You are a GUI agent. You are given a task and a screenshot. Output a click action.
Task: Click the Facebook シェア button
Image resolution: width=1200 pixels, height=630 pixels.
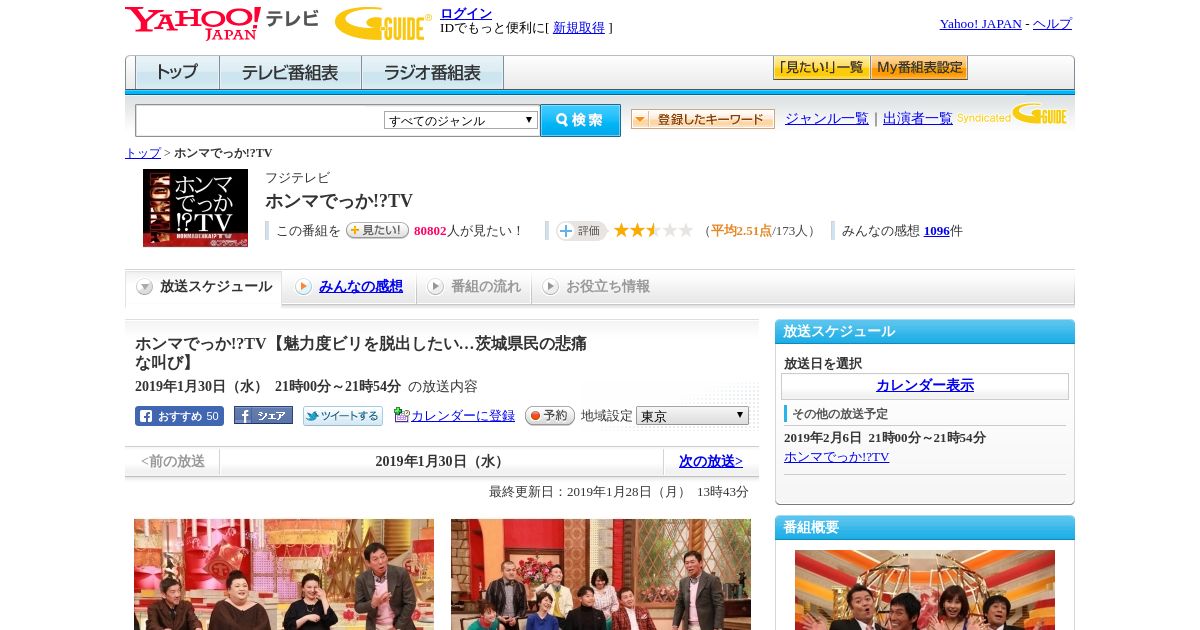pyautogui.click(x=263, y=415)
